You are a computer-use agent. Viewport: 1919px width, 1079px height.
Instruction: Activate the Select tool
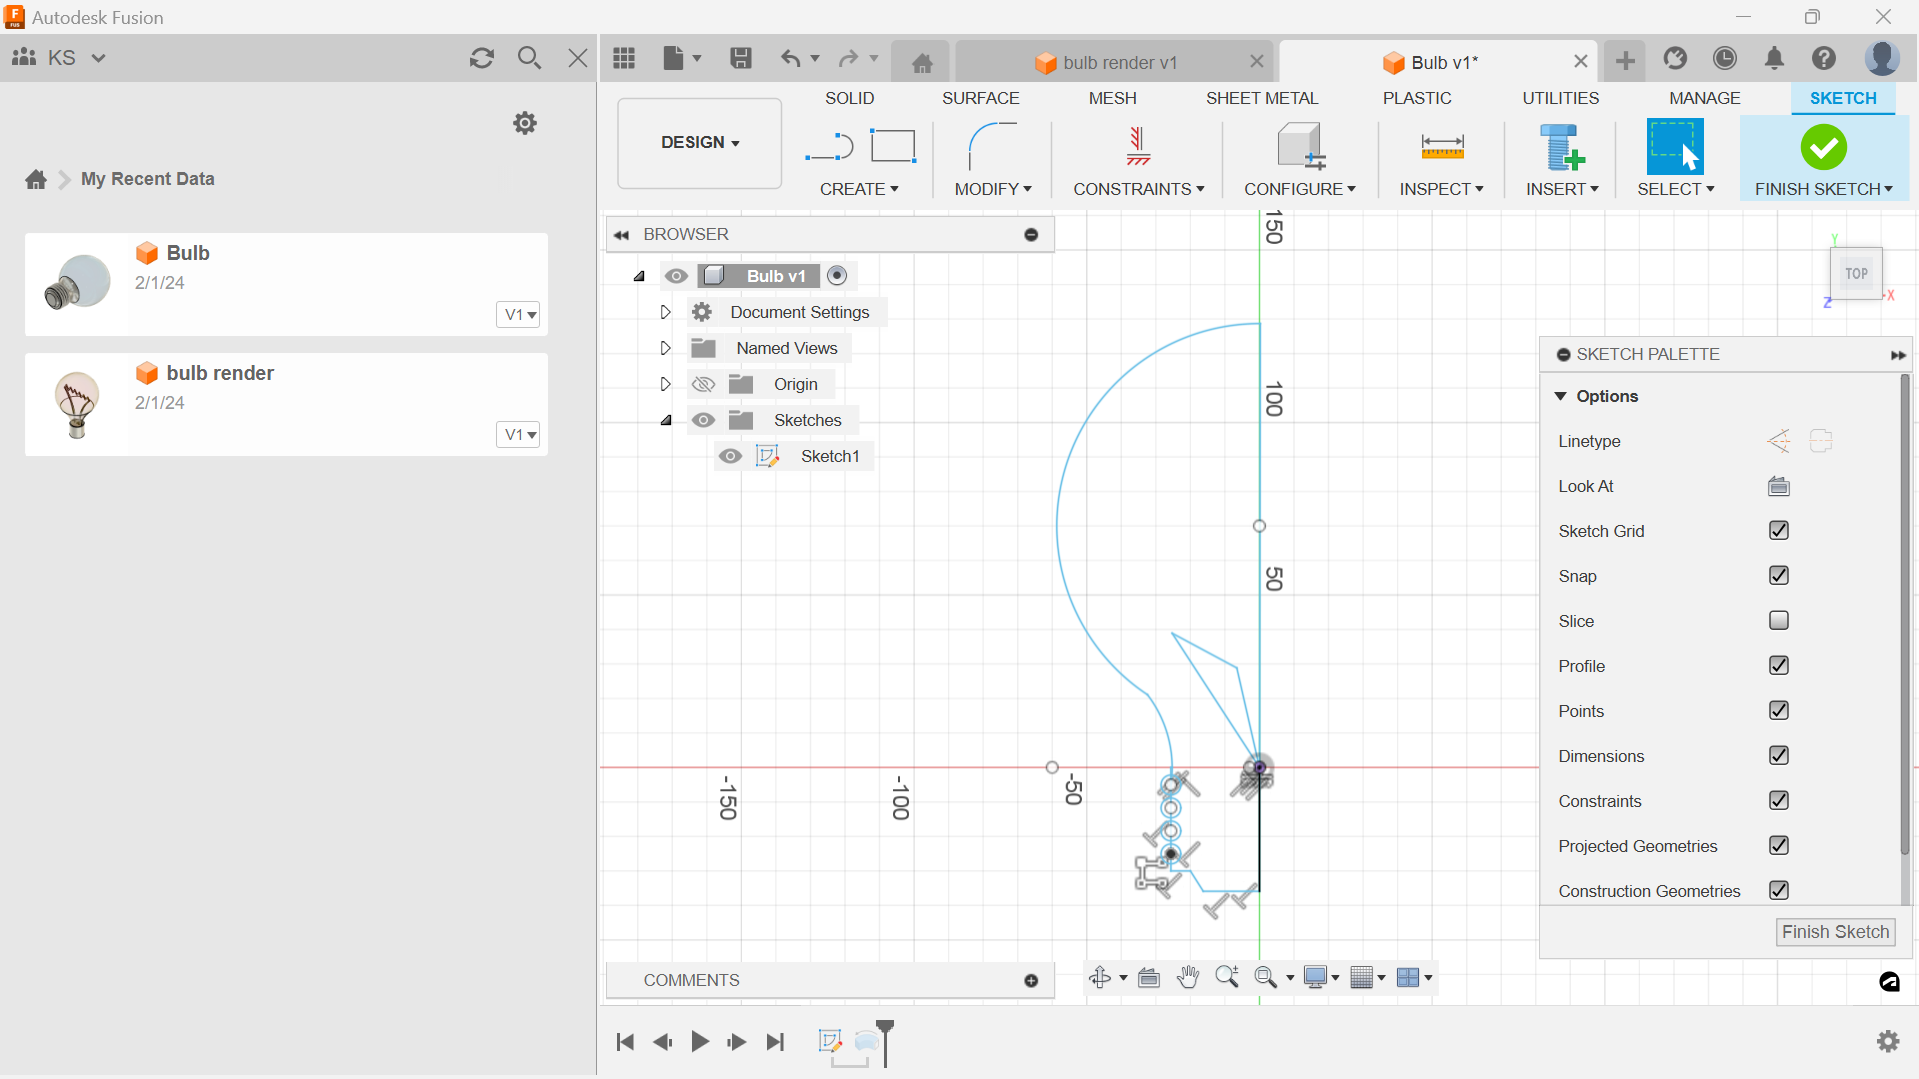[x=1676, y=147]
